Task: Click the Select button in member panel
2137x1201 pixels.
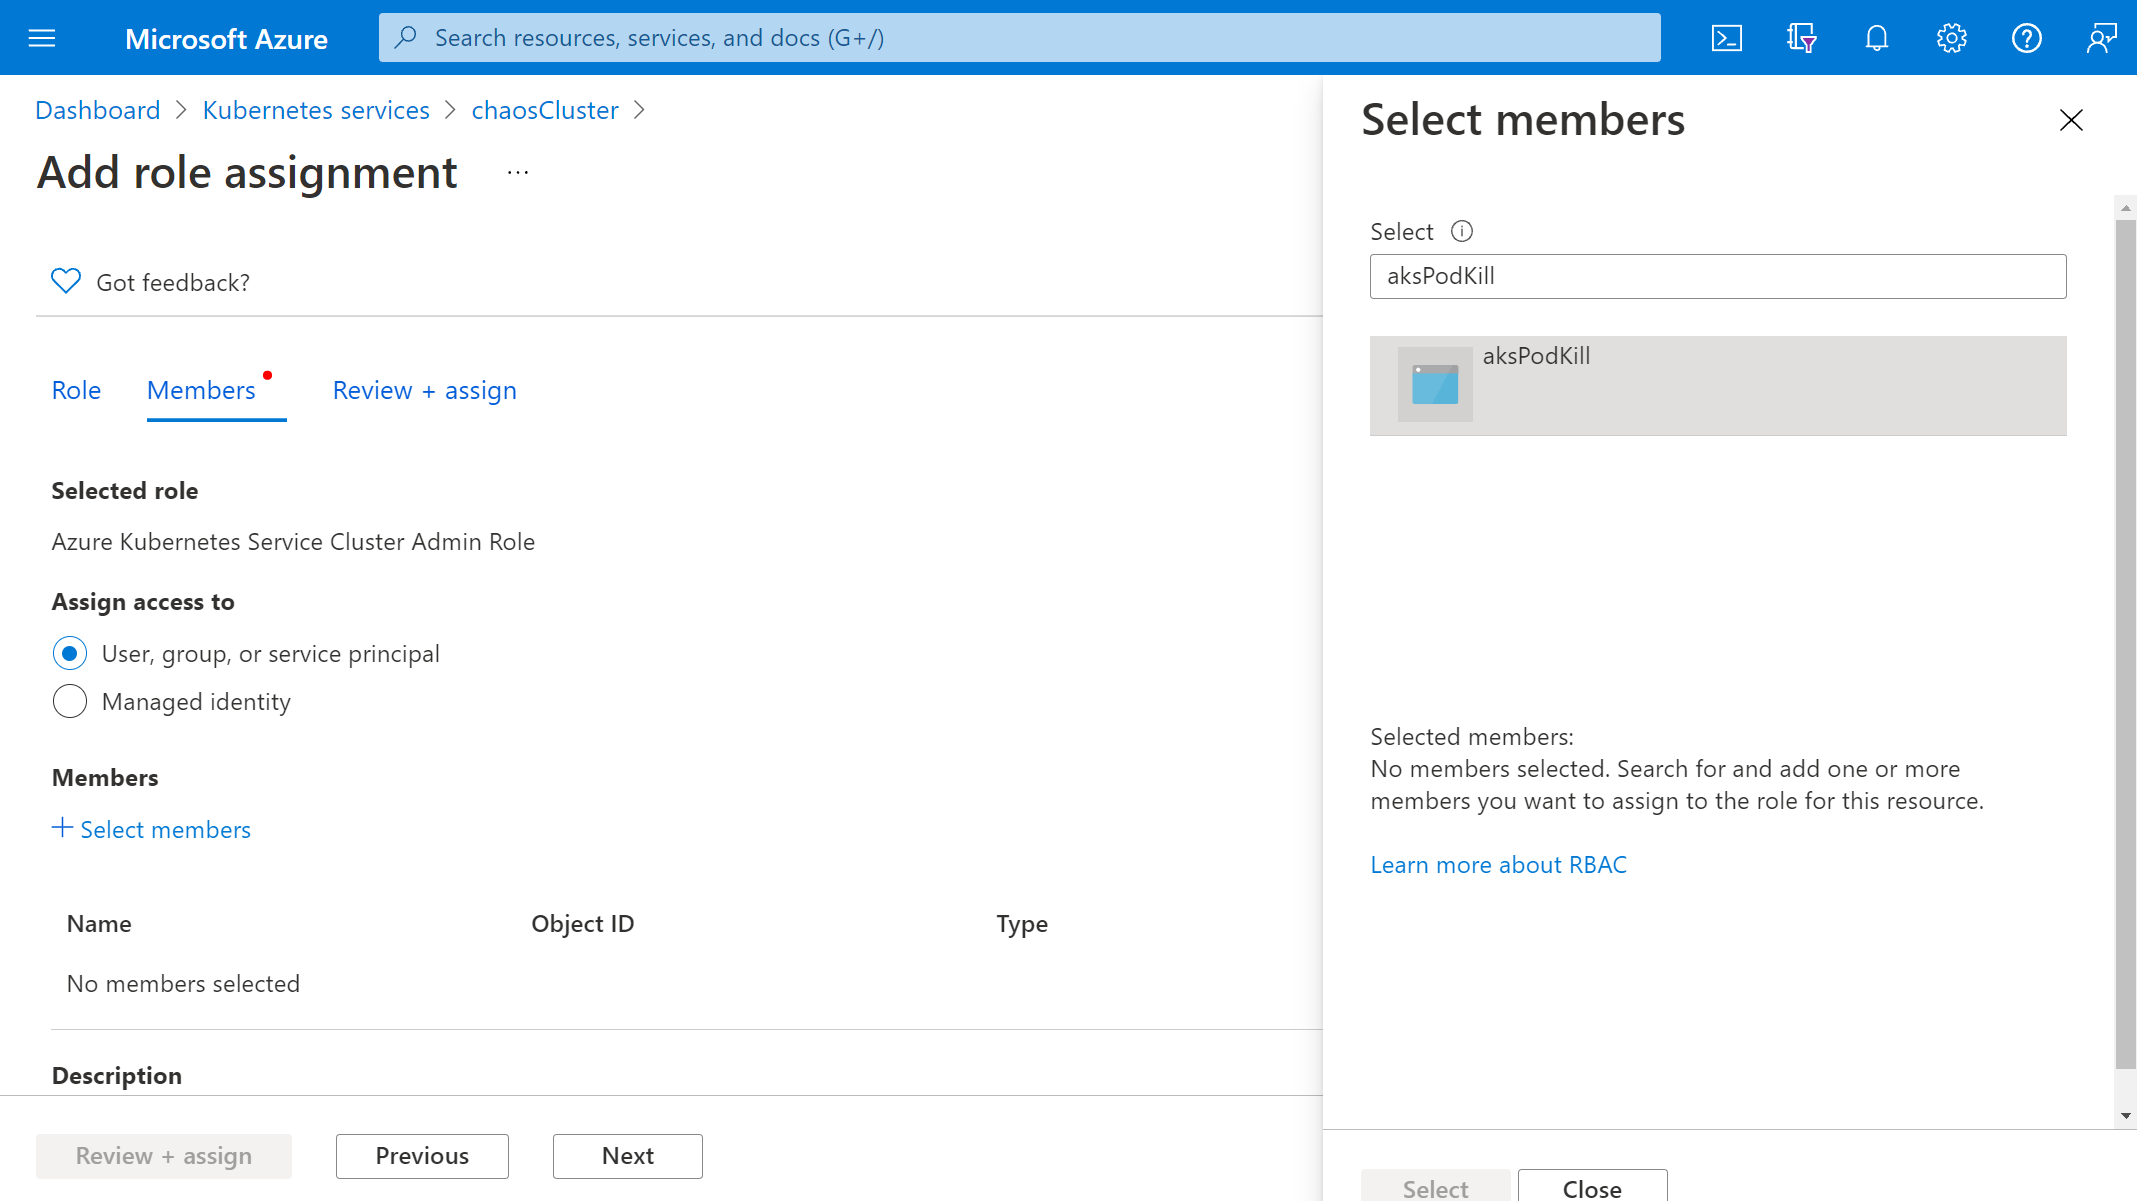Action: pyautogui.click(x=1434, y=1189)
